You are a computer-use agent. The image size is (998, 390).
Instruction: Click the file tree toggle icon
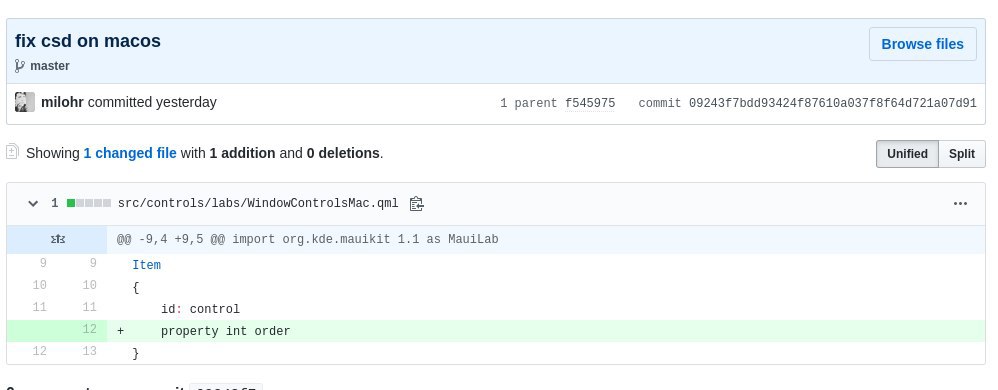pyautogui.click(x=12, y=152)
